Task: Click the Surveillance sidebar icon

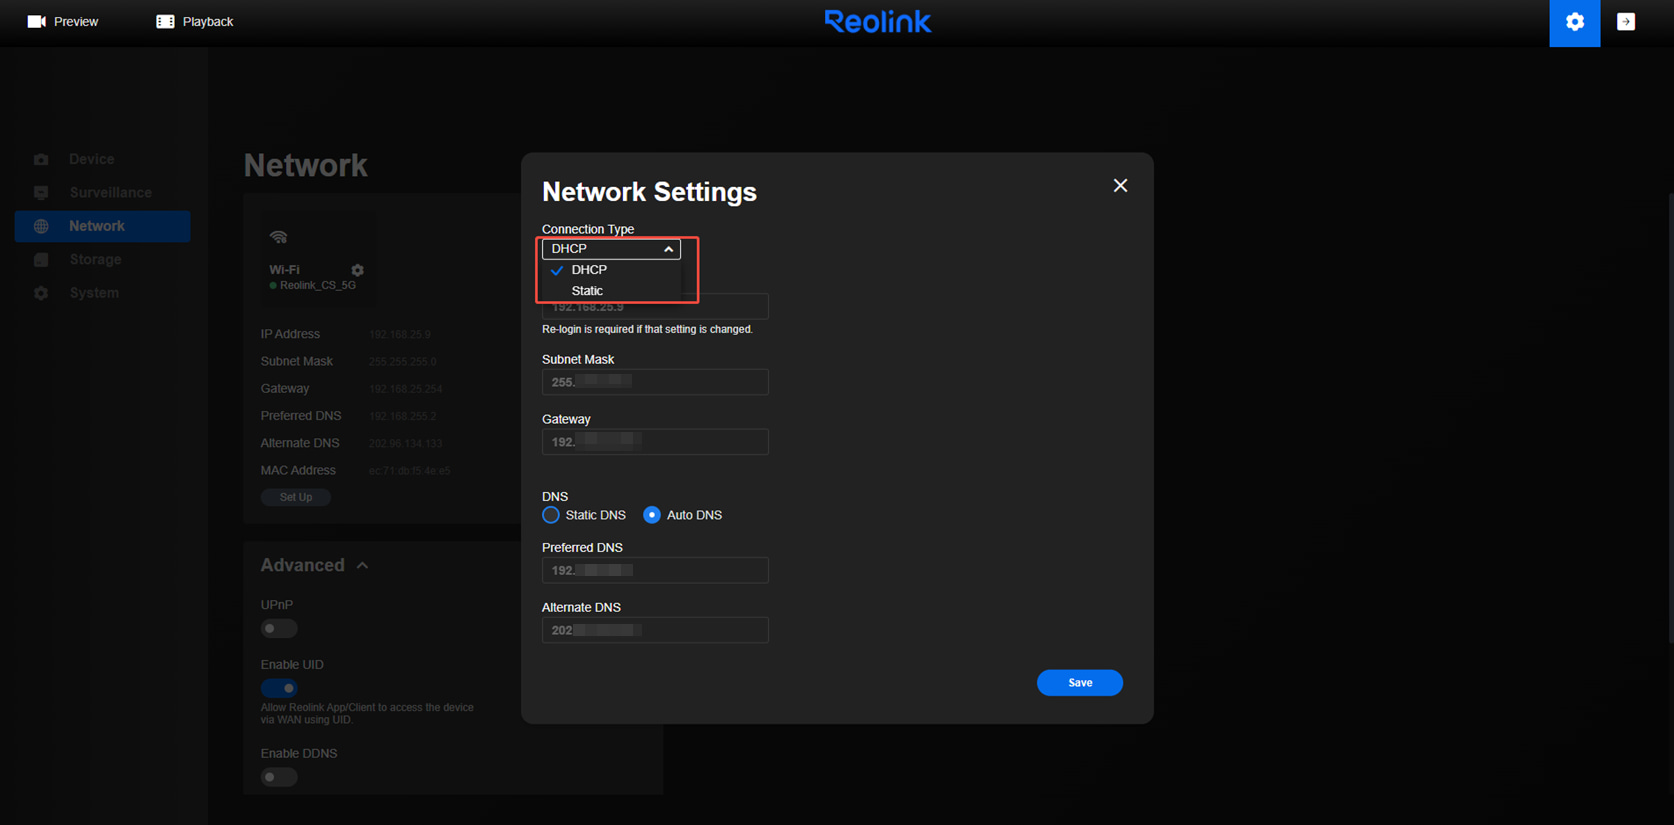Action: [x=41, y=192]
